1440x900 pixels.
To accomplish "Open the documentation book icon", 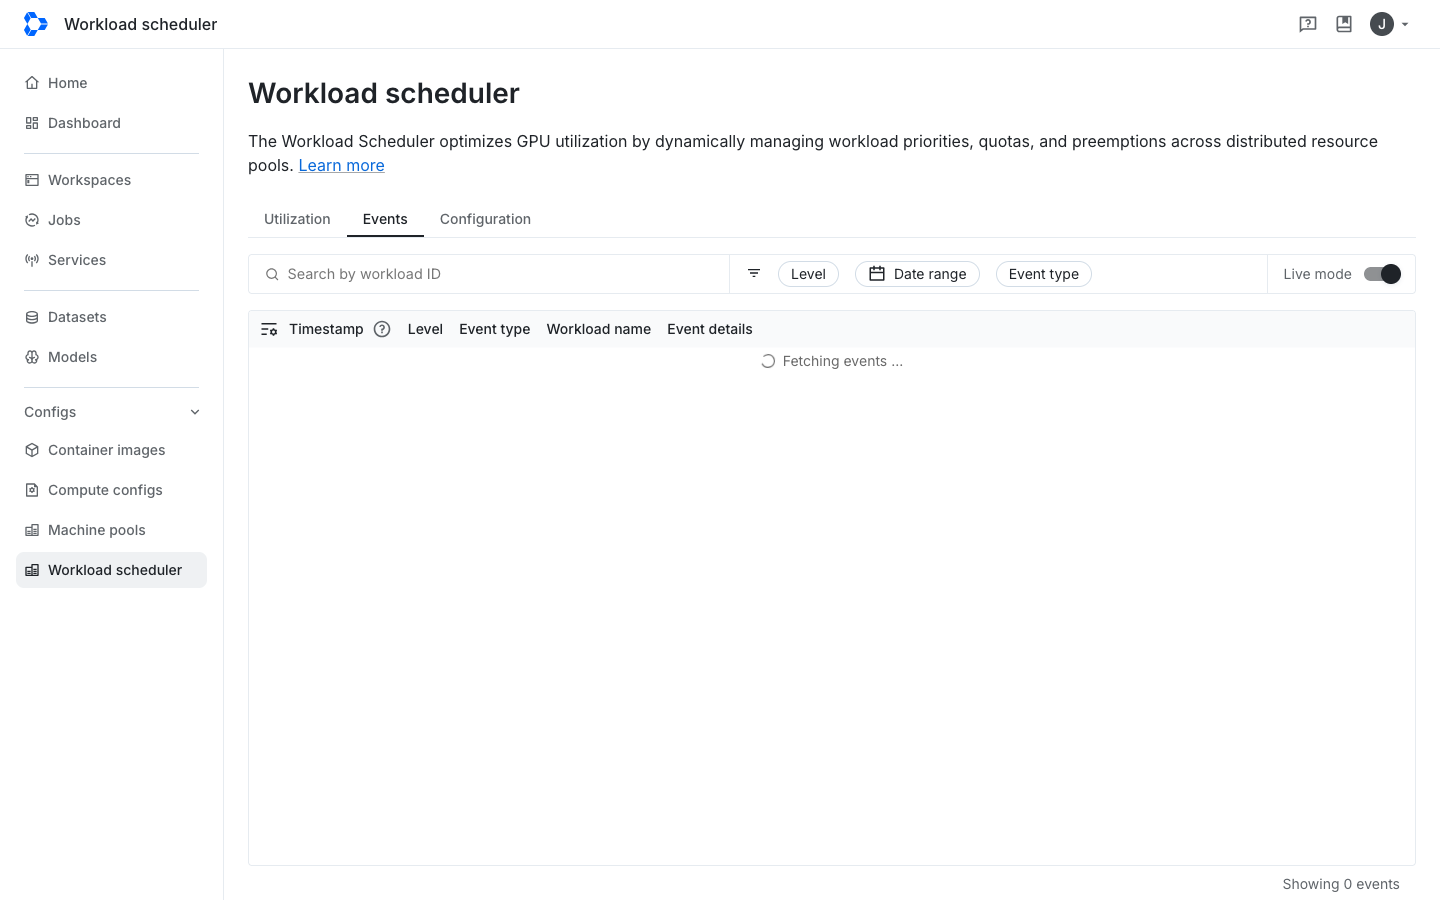I will [1344, 24].
